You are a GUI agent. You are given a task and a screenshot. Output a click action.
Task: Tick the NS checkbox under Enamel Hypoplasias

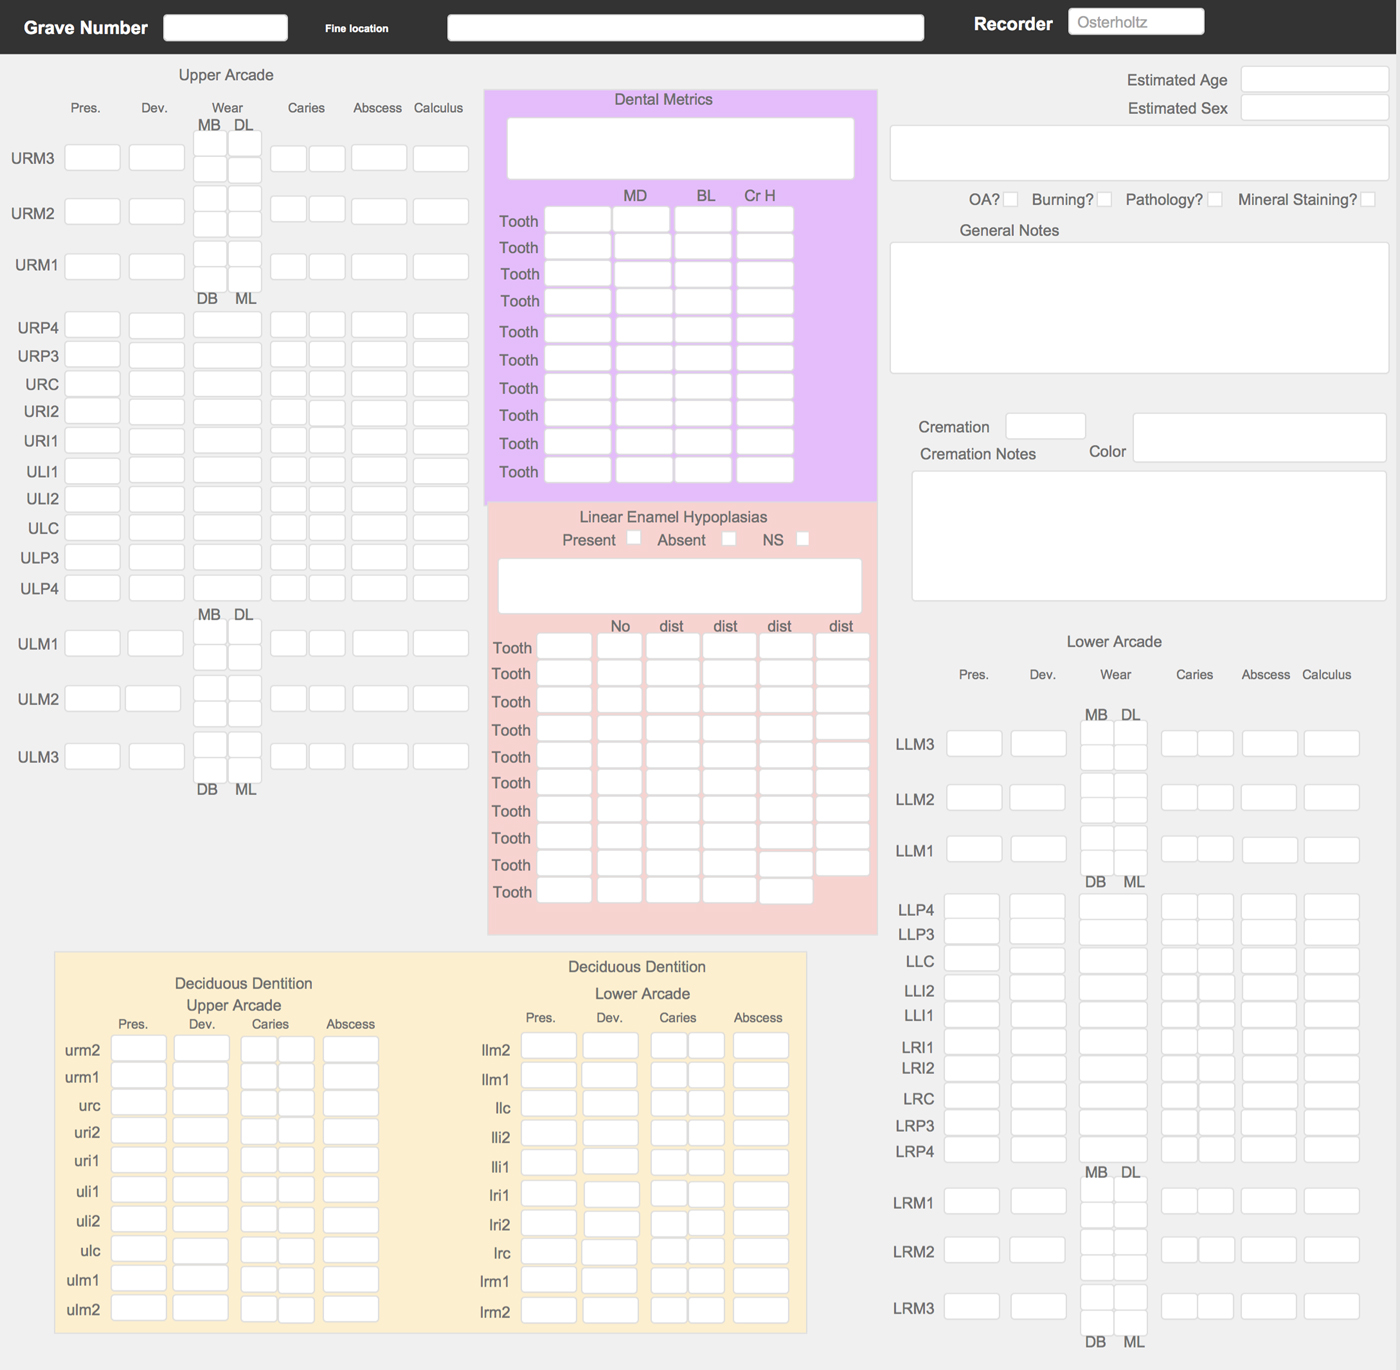click(x=802, y=539)
